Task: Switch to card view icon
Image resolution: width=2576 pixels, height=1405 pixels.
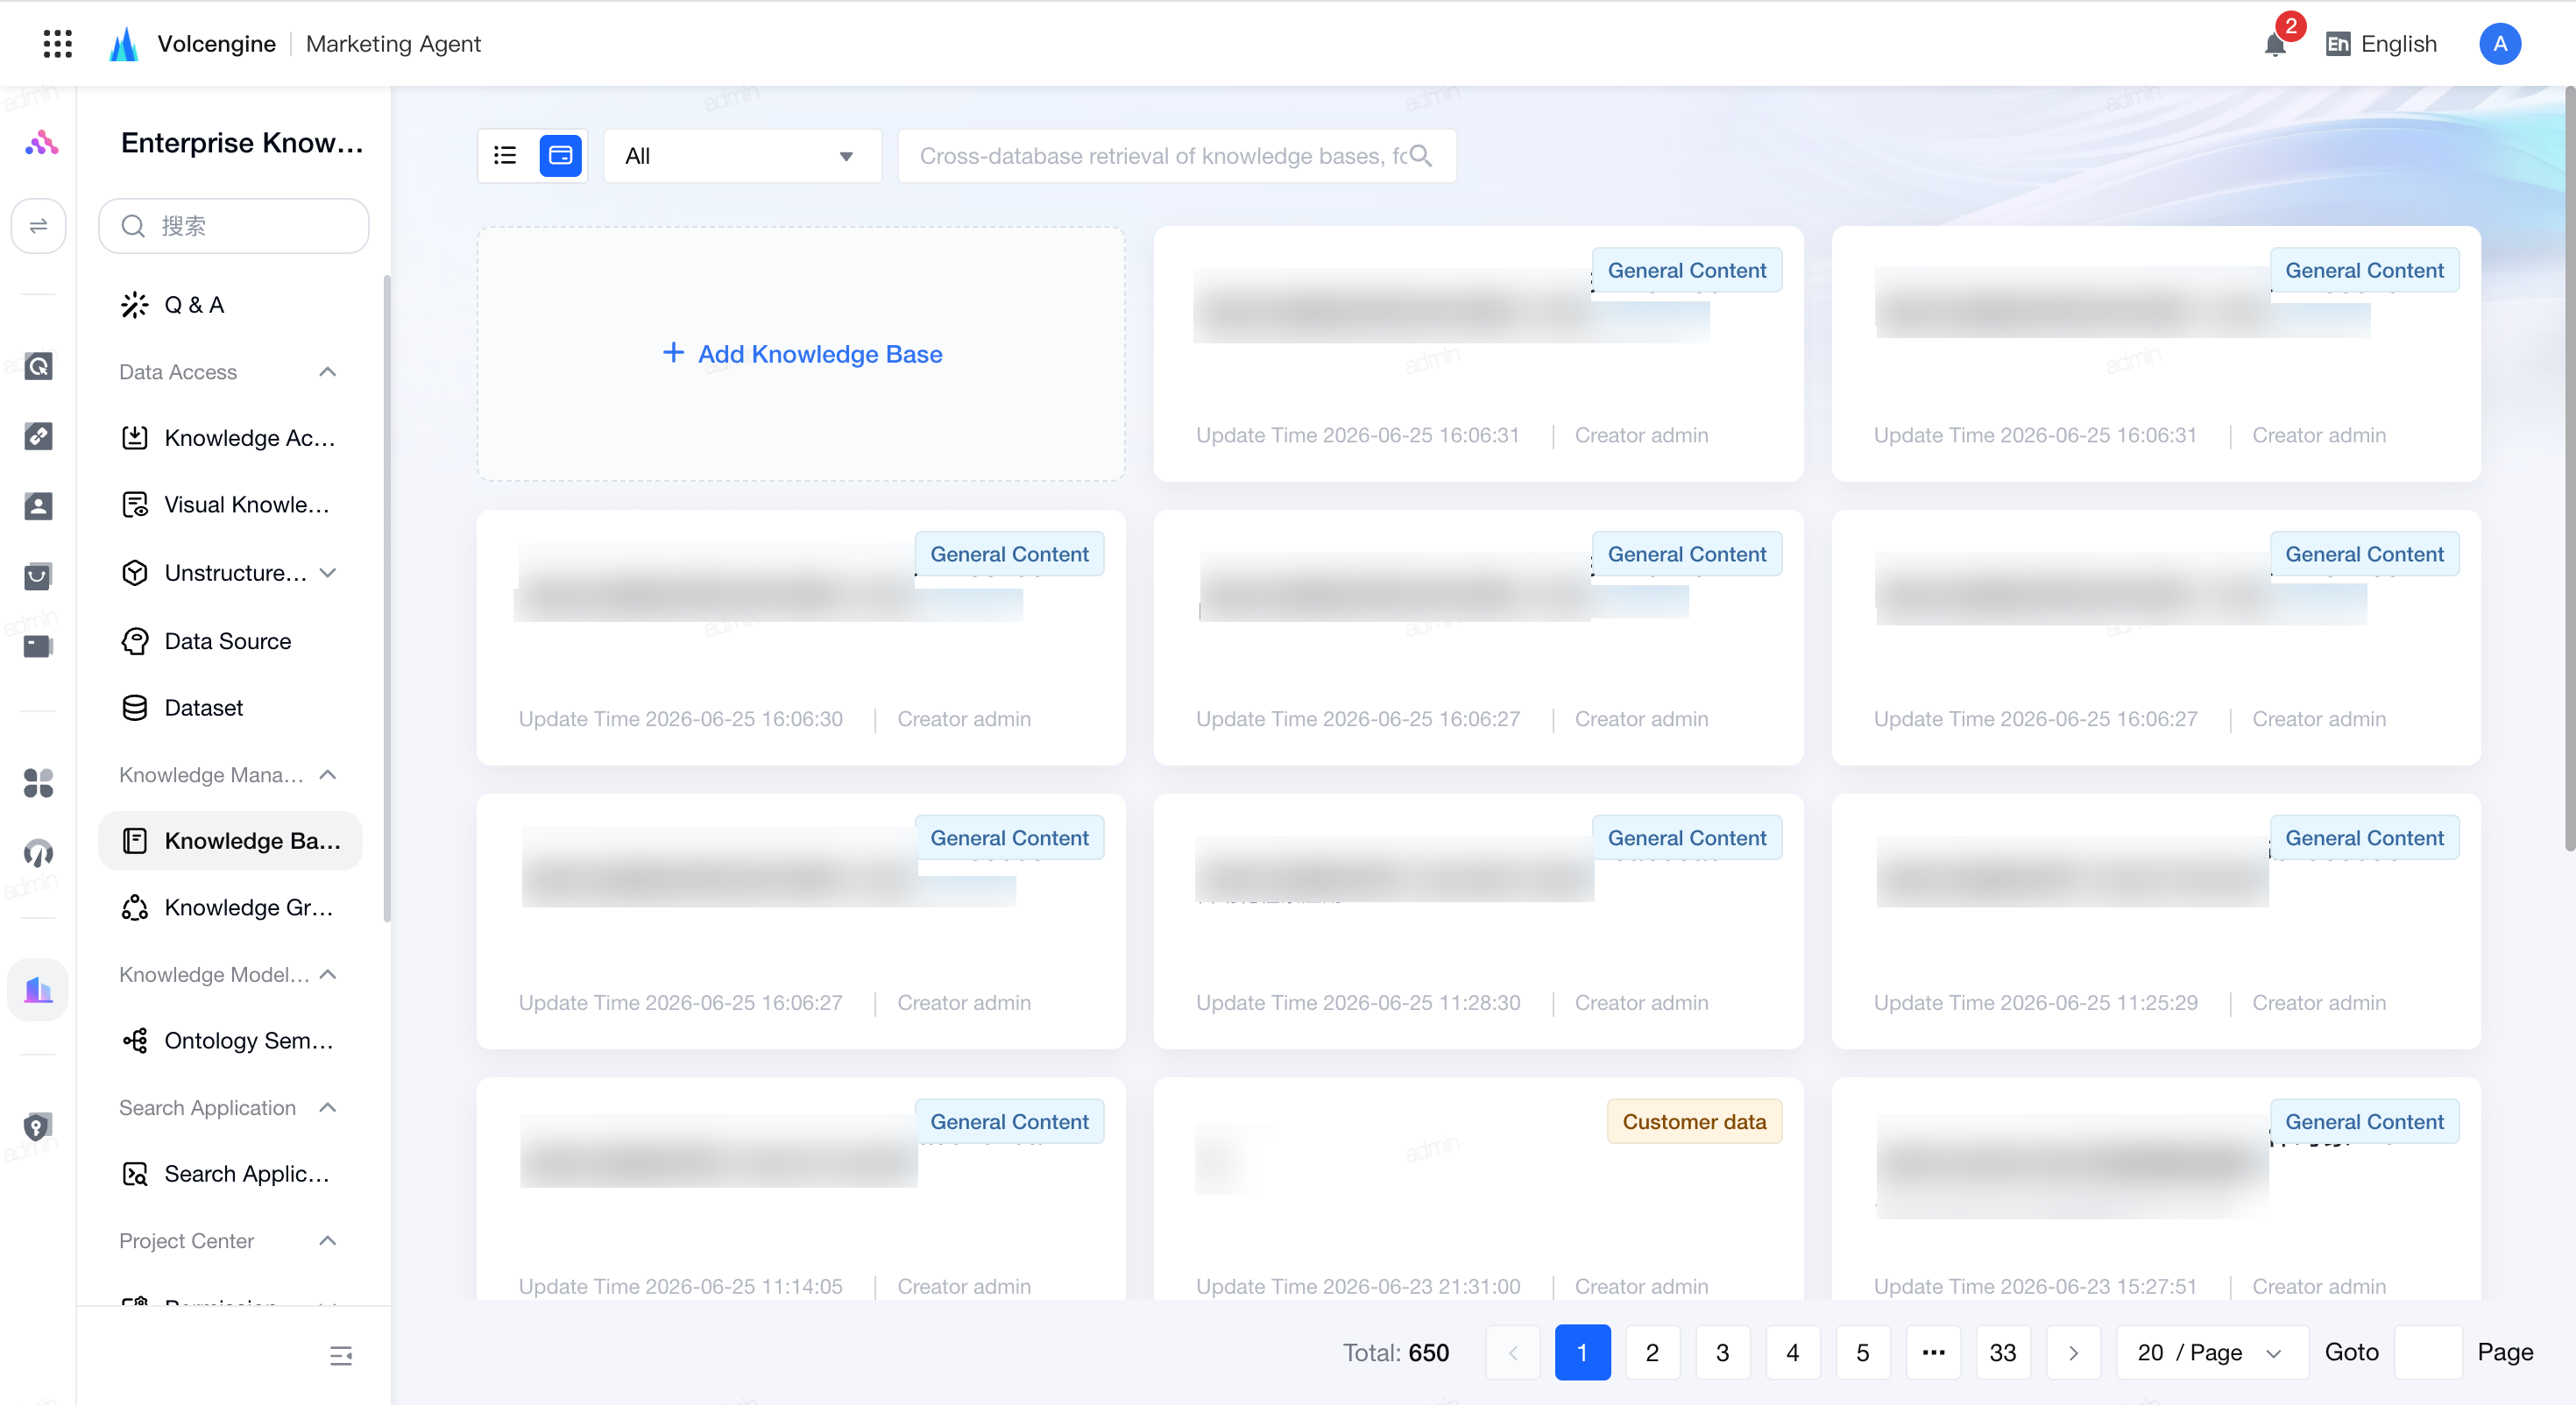Action: click(x=560, y=155)
